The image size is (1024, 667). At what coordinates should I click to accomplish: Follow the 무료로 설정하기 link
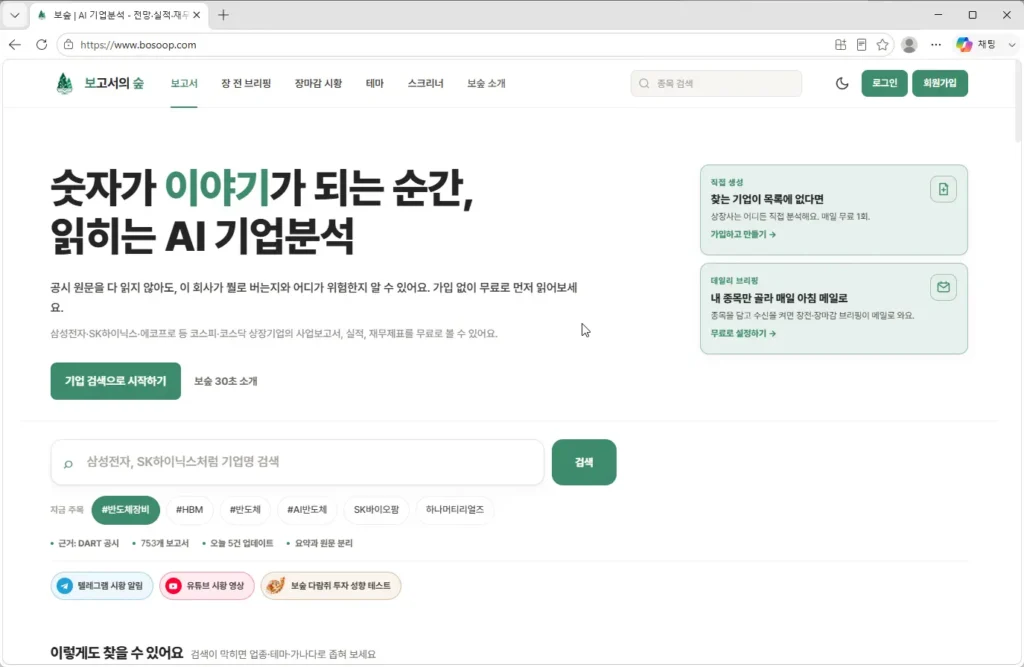743,333
